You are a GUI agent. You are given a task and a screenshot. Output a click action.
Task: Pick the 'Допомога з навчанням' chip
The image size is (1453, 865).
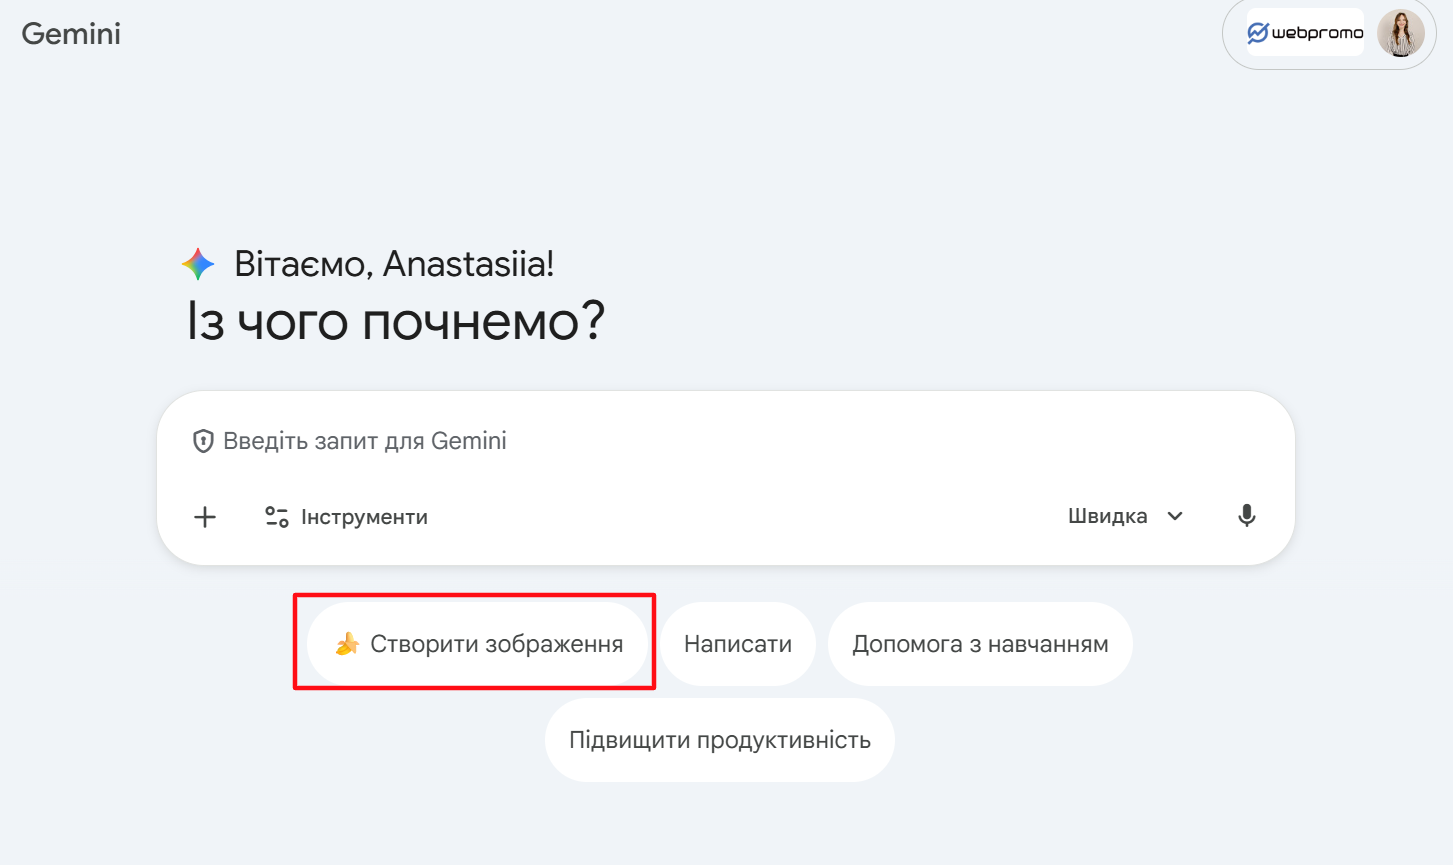(980, 644)
